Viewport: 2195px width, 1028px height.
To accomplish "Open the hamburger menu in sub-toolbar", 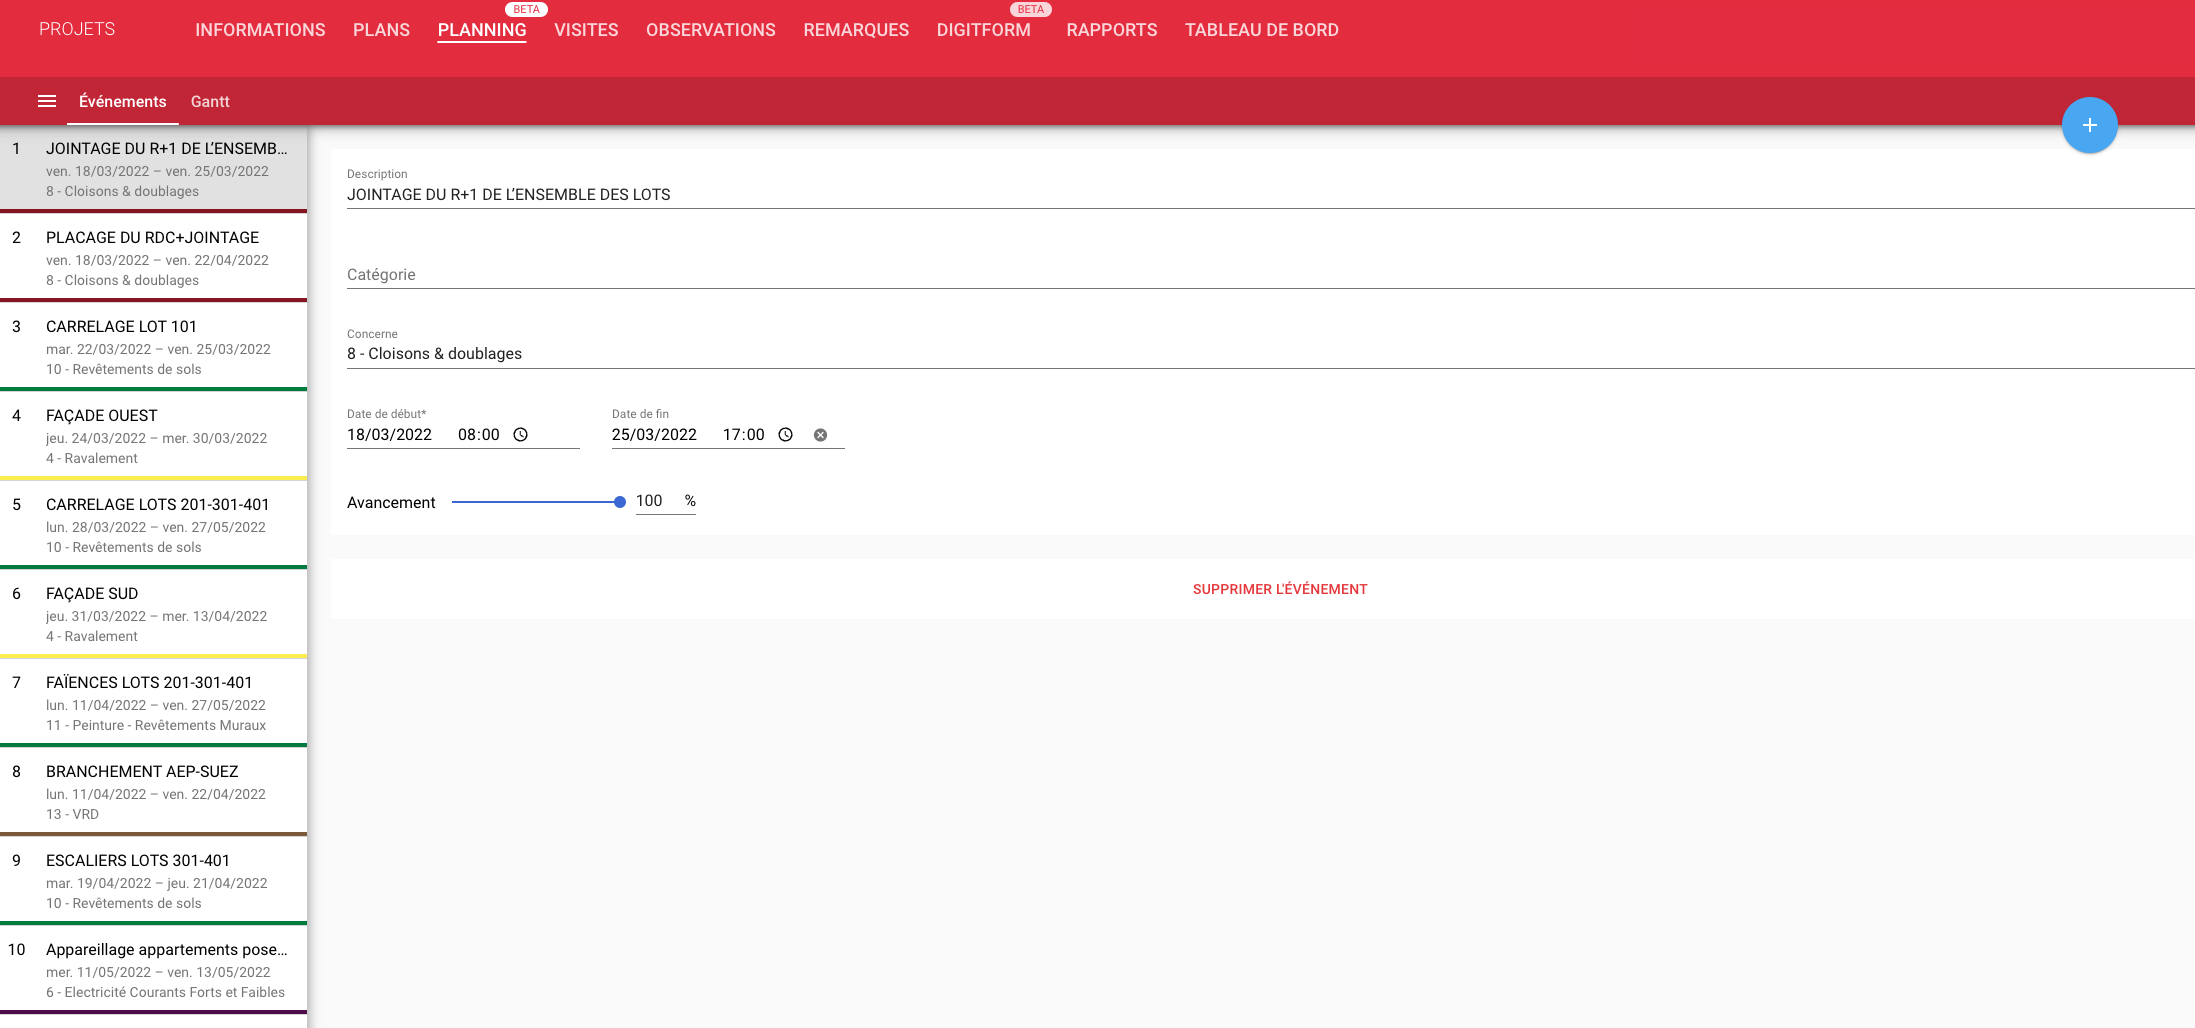I will pos(46,101).
